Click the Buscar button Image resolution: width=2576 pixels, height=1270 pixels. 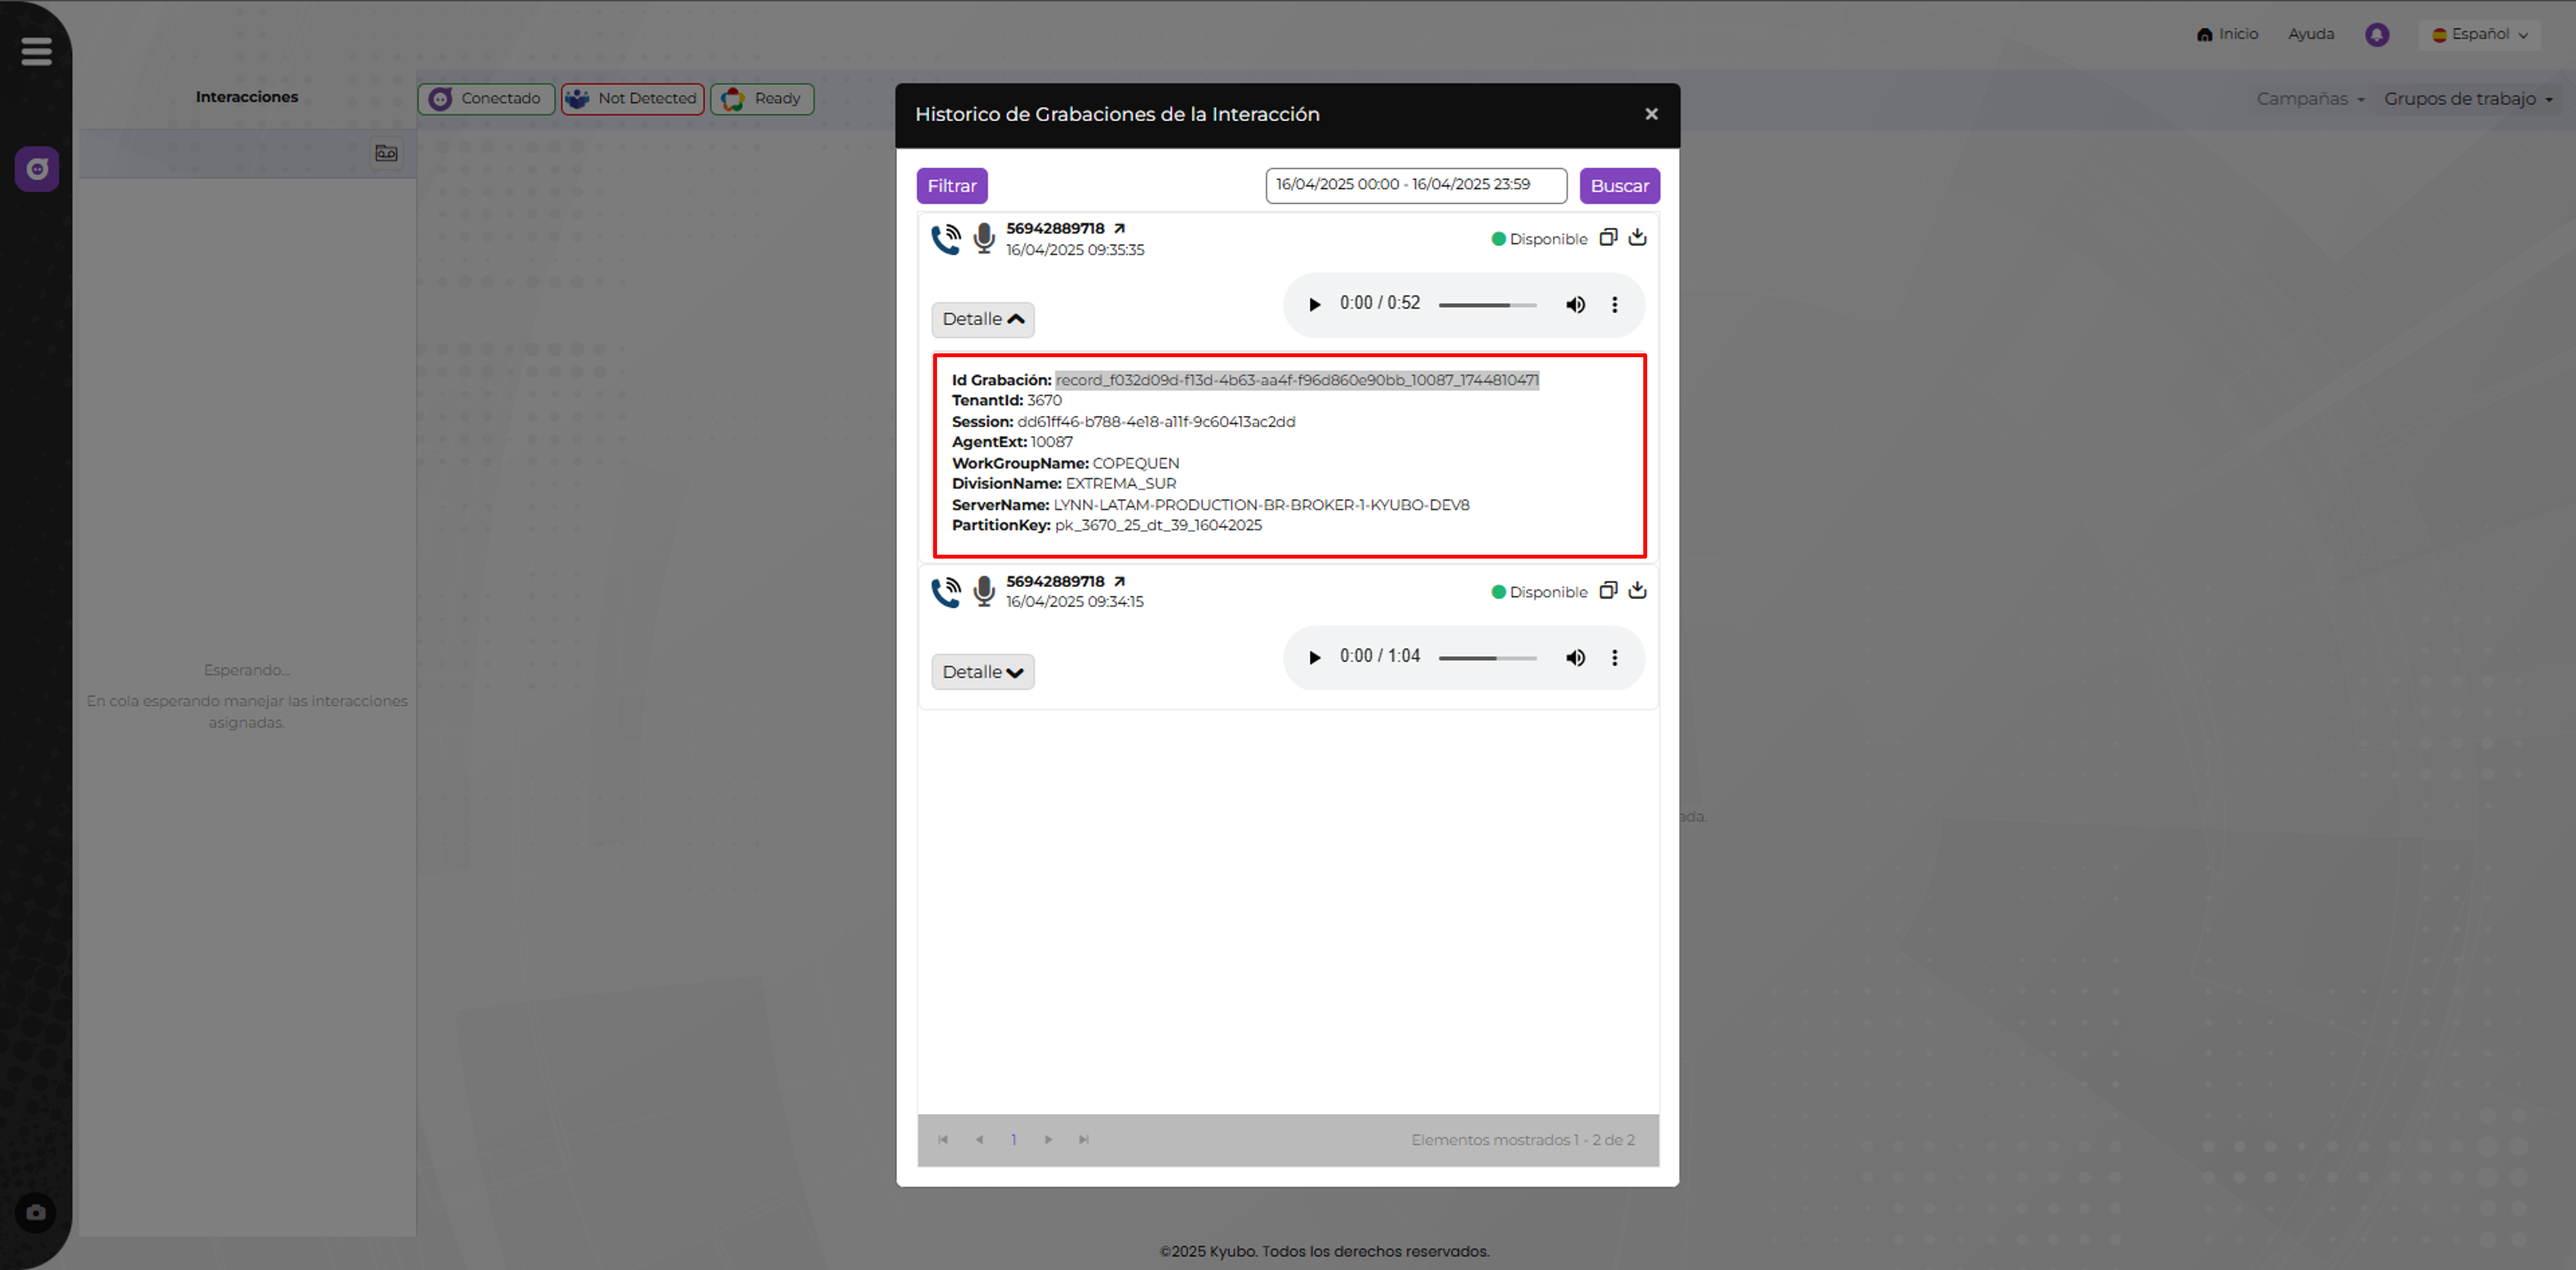point(1619,185)
